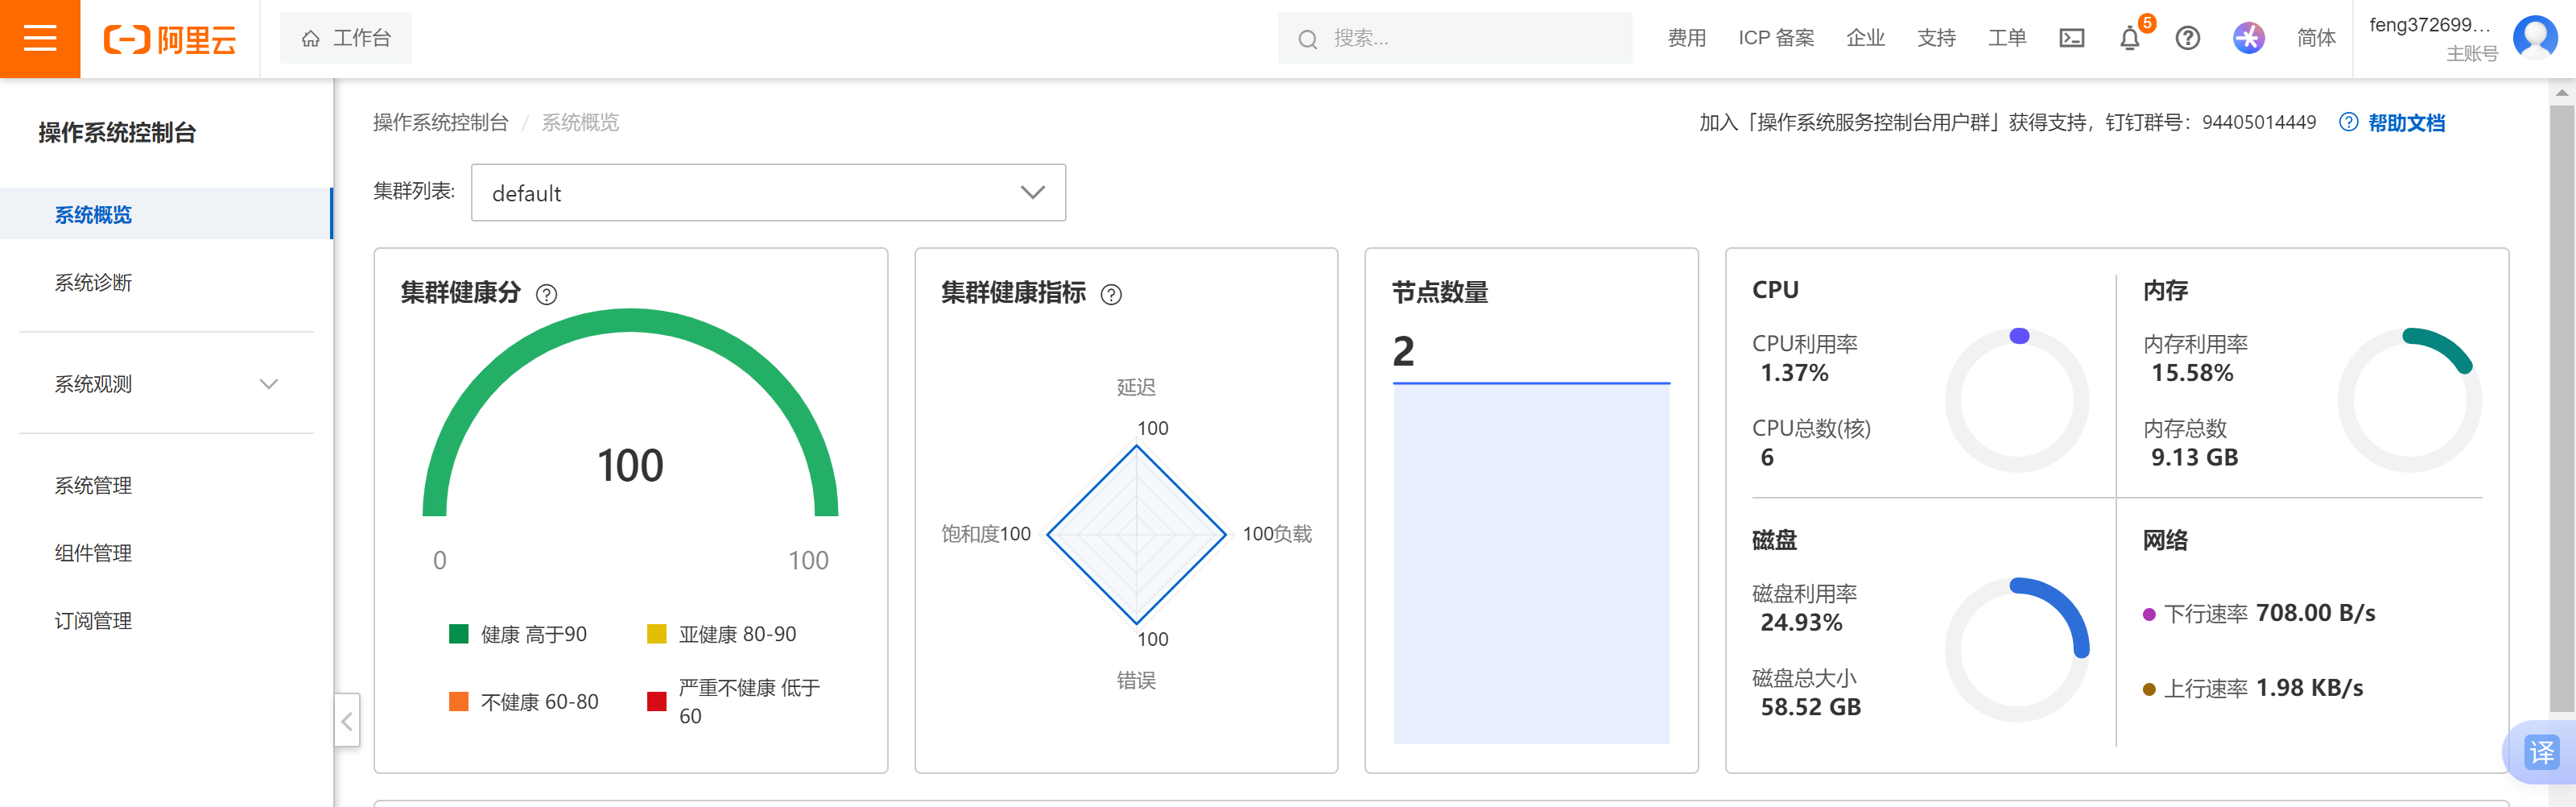This screenshot has height=807, width=2576.
Task: Open the notifications bell
Action: (2130, 38)
